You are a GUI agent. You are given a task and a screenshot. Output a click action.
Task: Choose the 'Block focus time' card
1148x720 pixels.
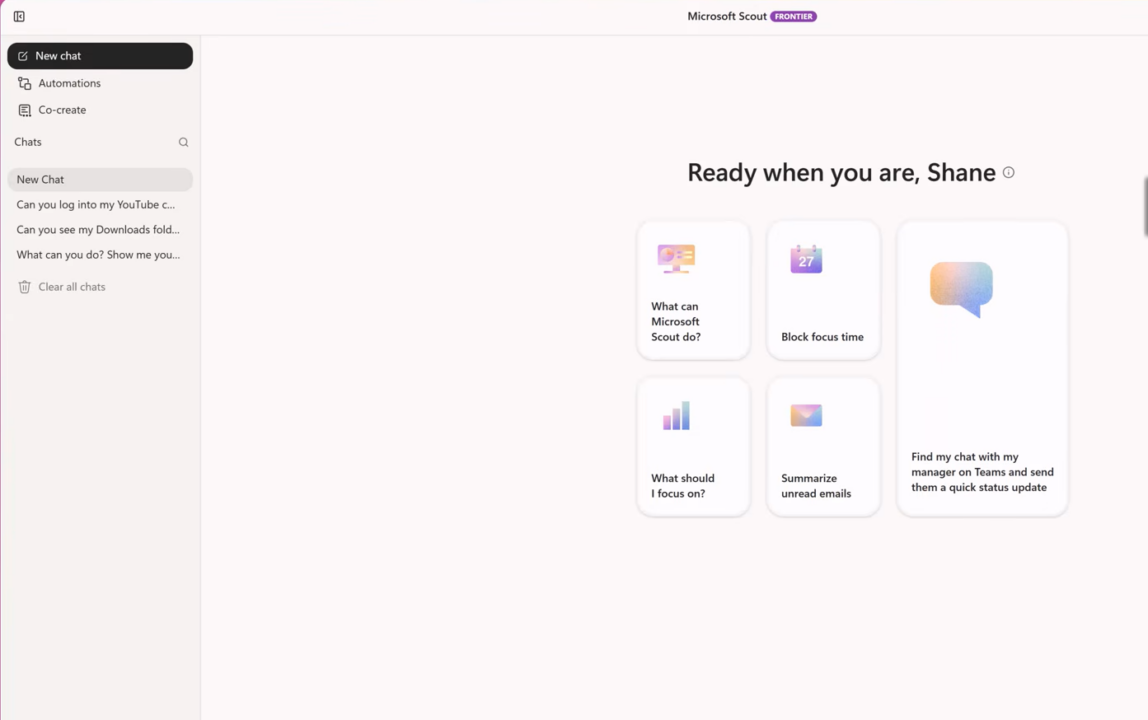[x=823, y=290]
